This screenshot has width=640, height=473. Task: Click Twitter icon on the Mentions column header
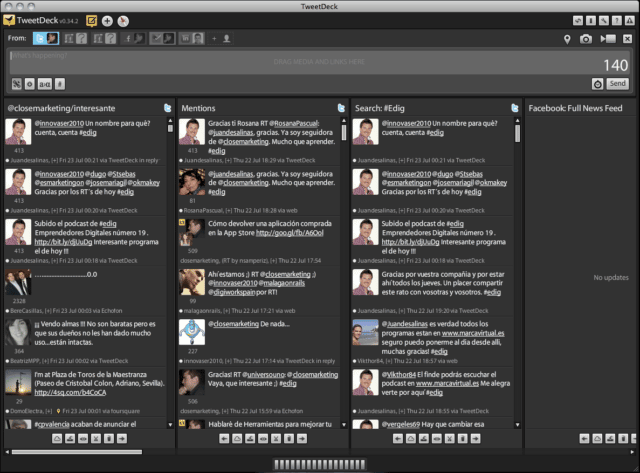tap(341, 108)
